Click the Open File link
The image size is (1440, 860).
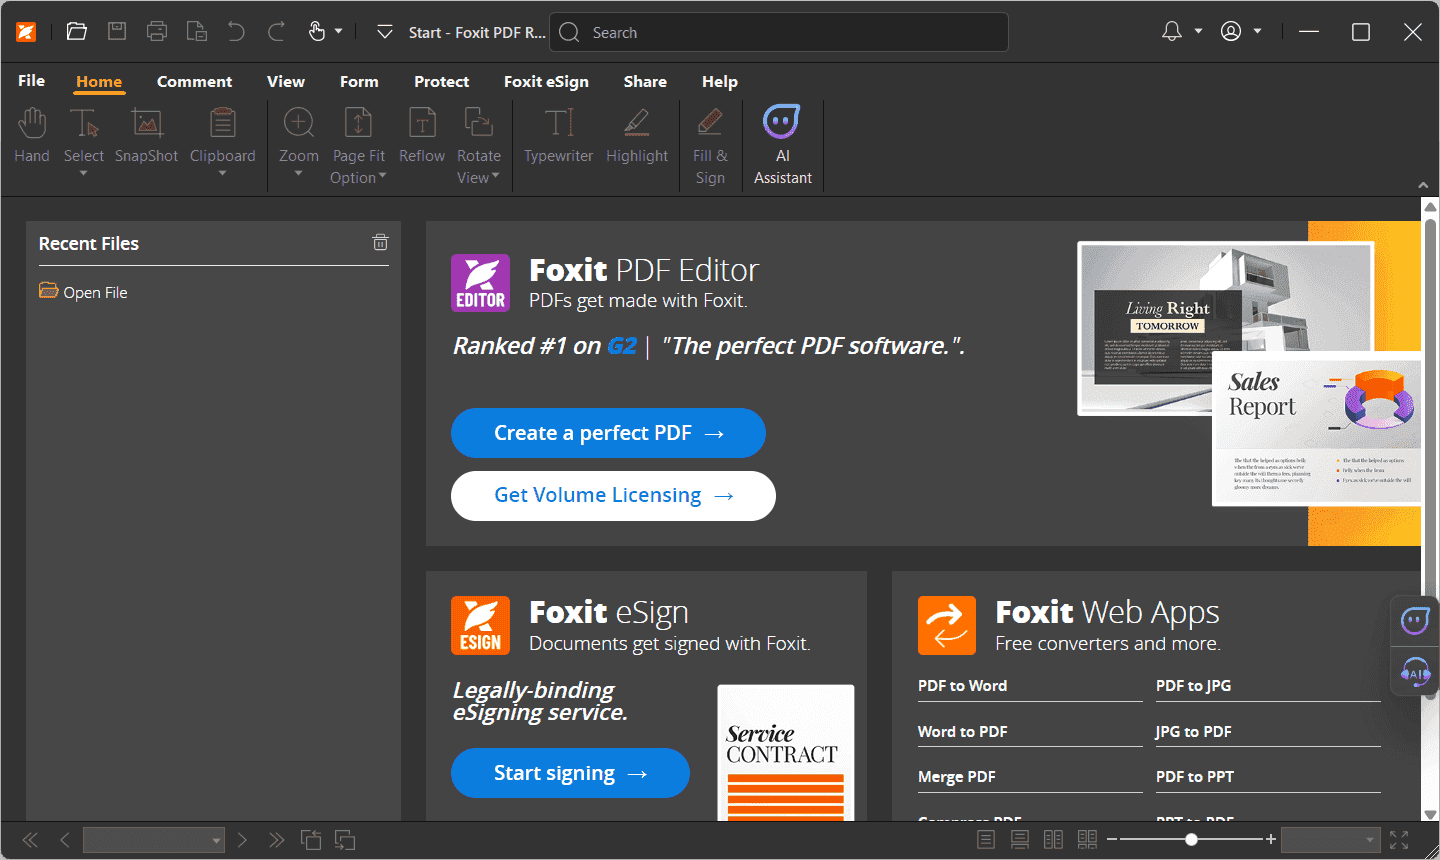(83, 292)
